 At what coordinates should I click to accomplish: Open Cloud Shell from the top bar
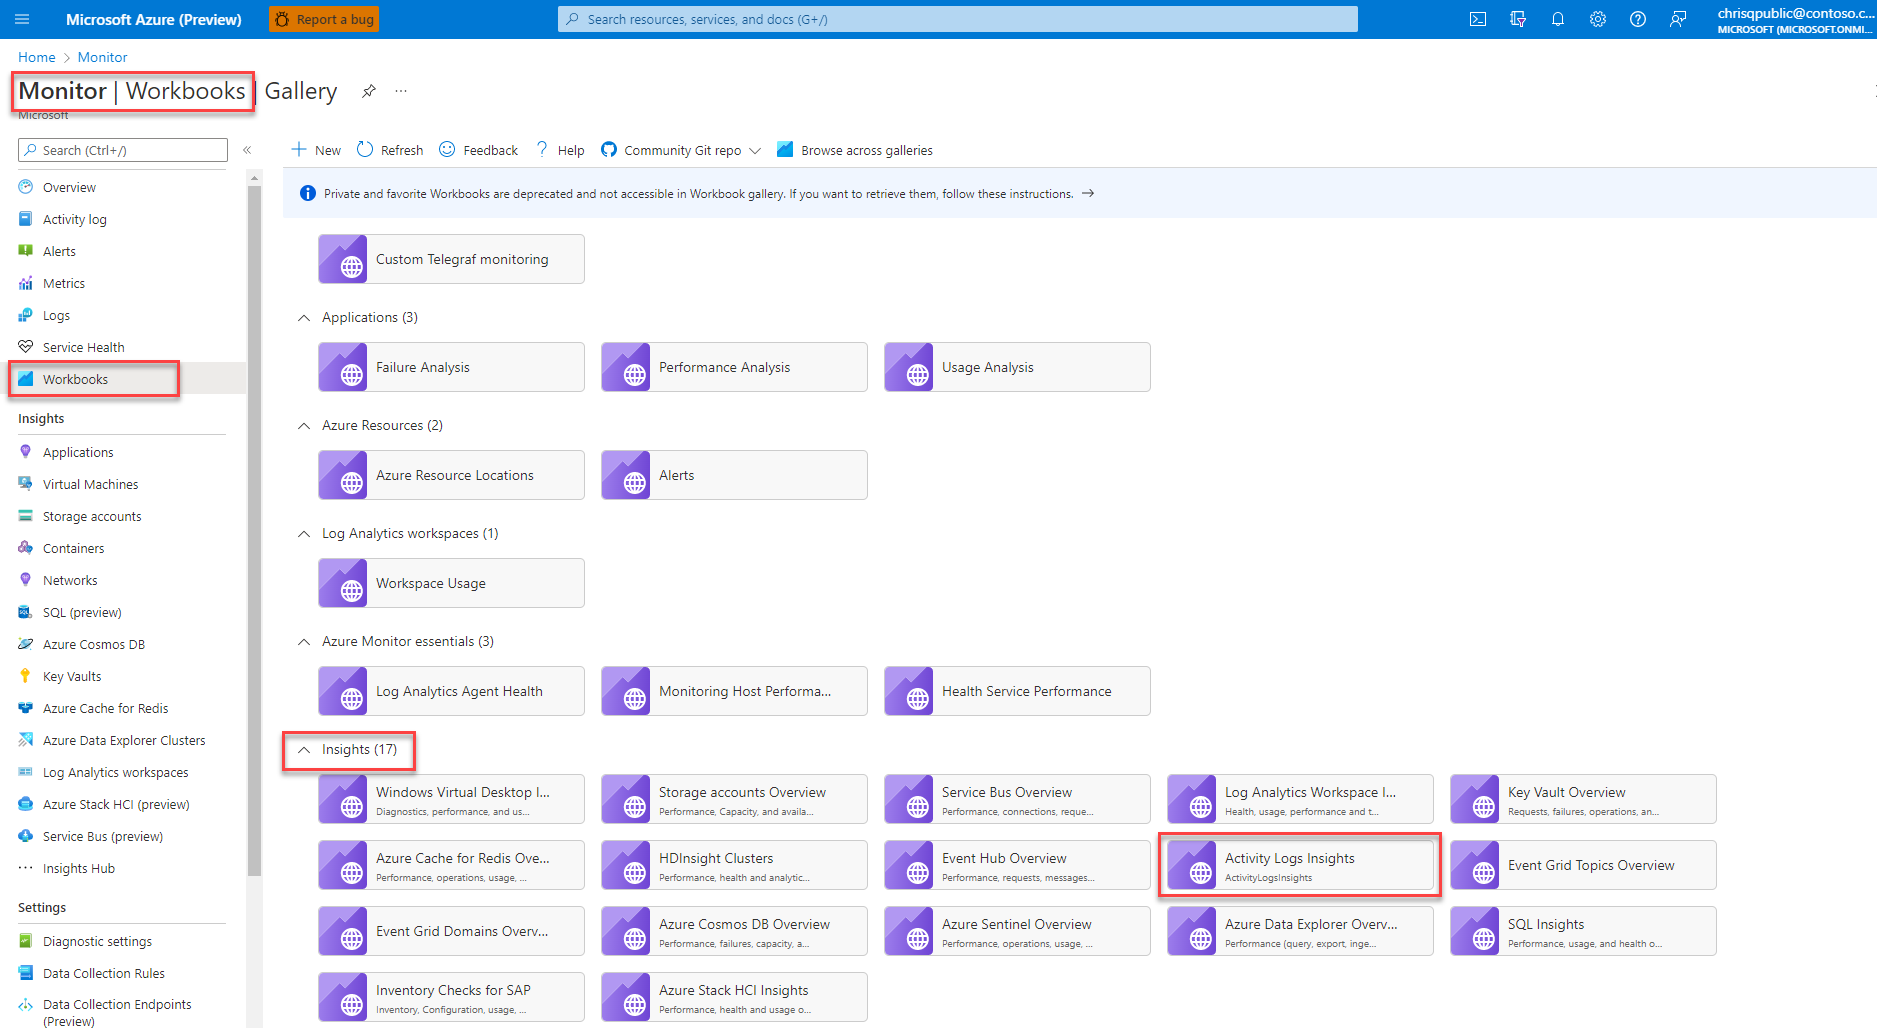pyautogui.click(x=1478, y=19)
